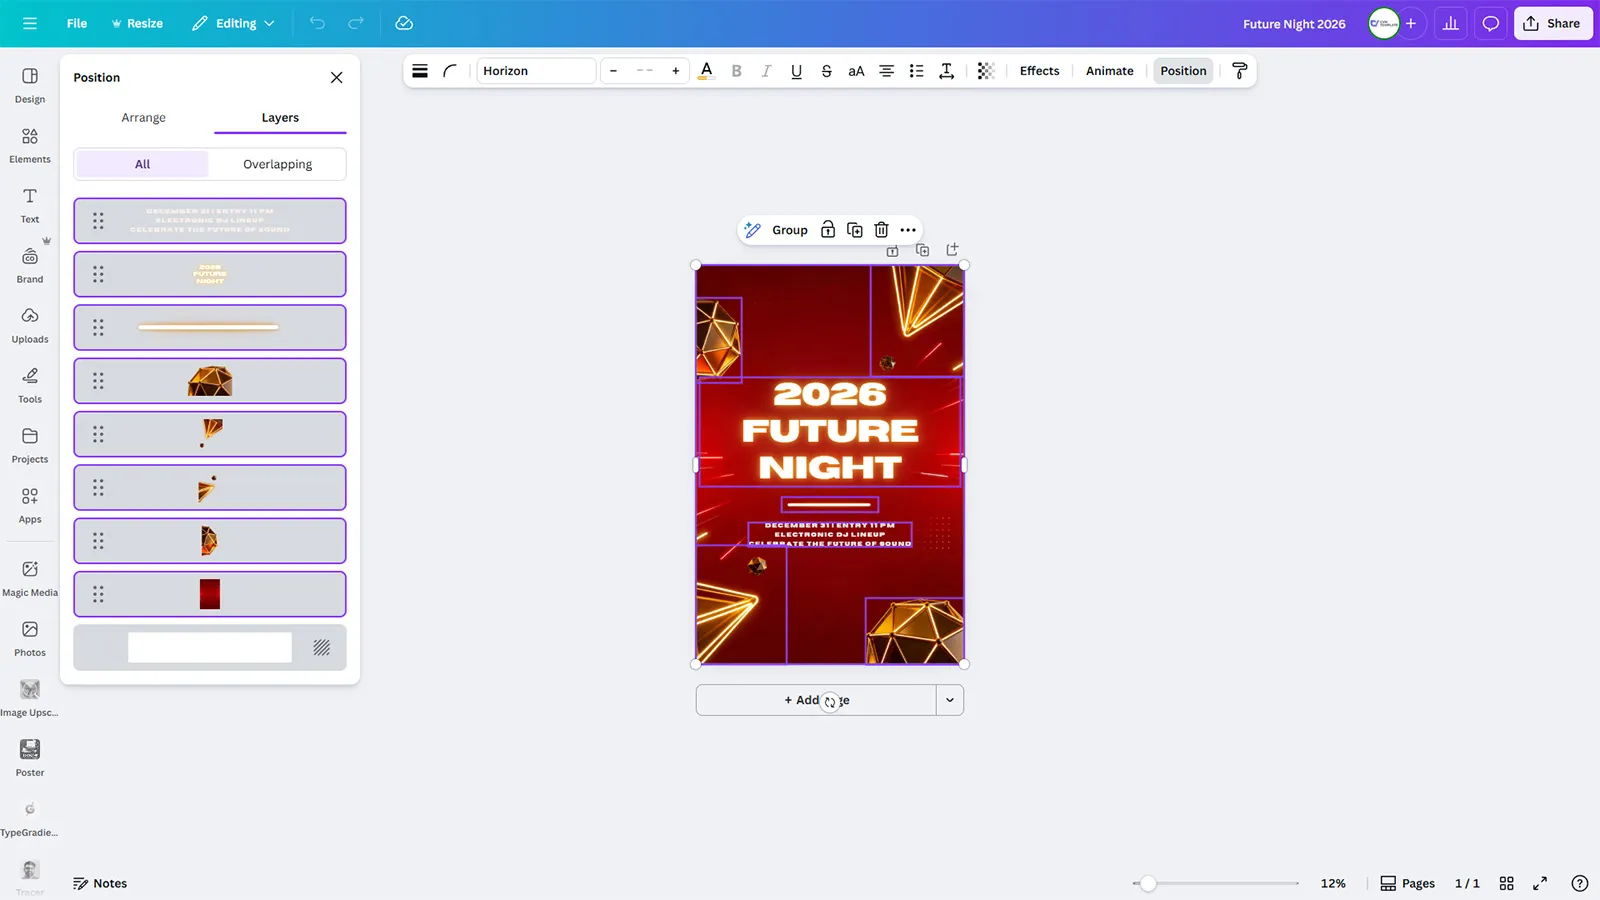Click the Share button
The width and height of the screenshot is (1600, 900).
[1552, 23]
